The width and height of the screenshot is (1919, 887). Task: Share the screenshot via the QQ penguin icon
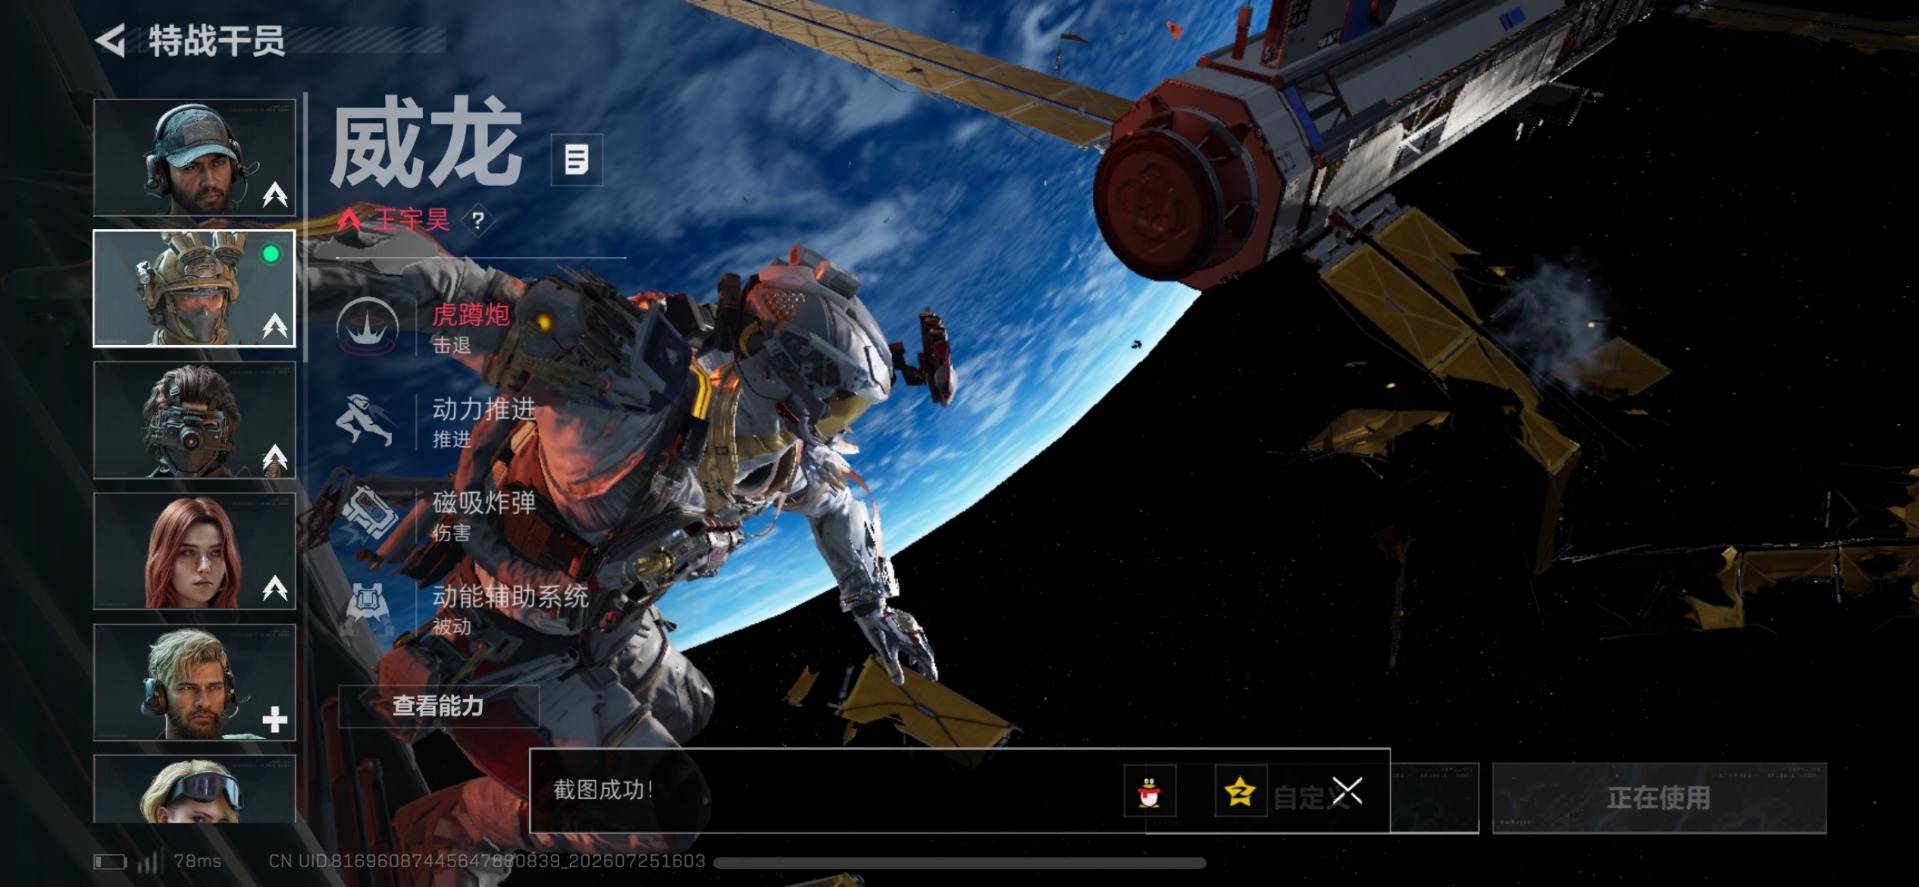tap(1149, 792)
